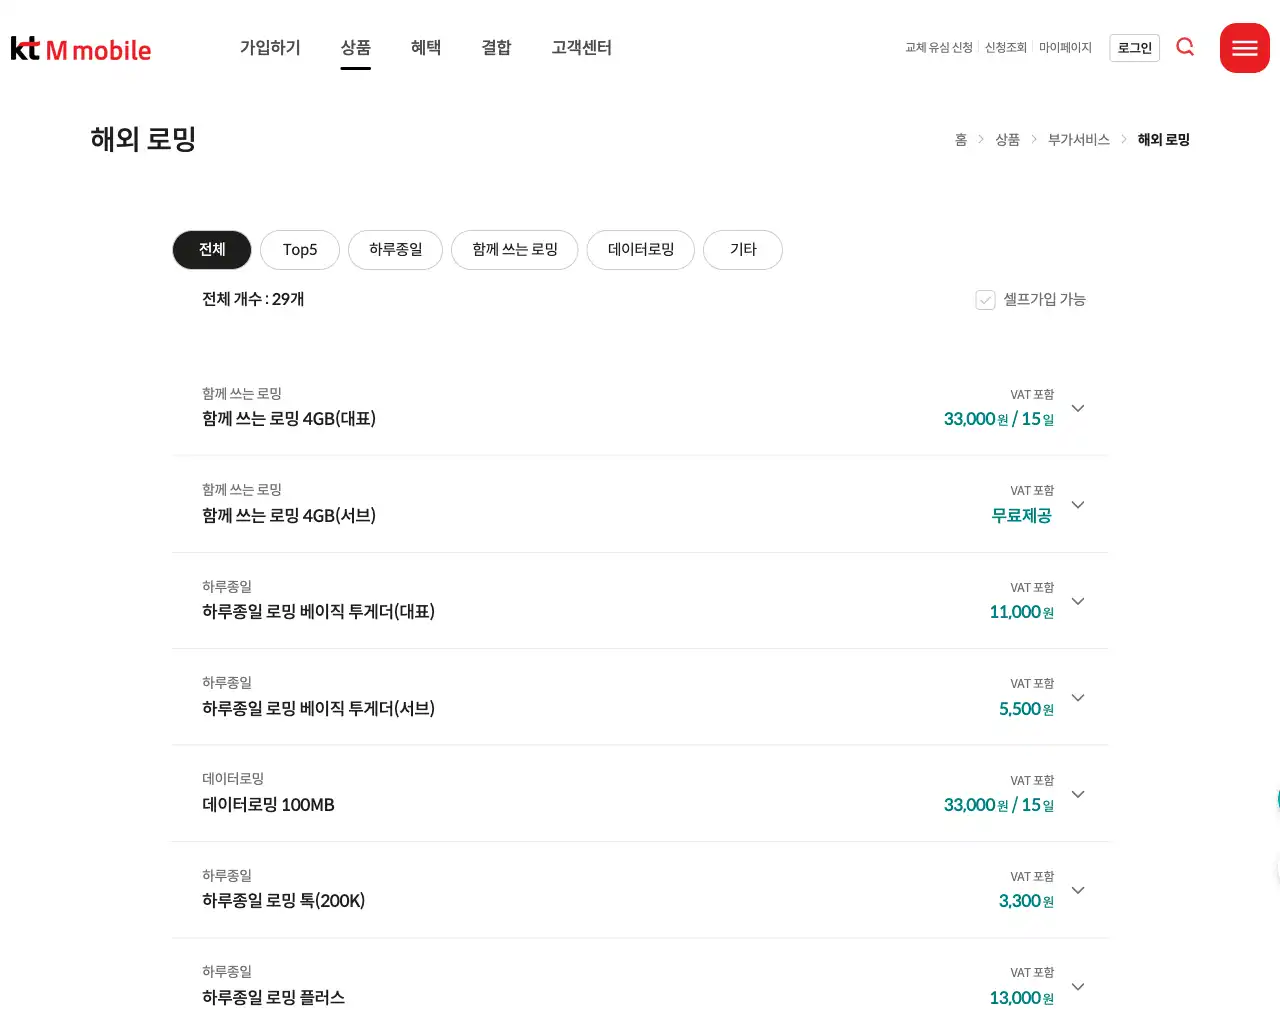Select the 전체 filter chip
Screen dimensions: 1280x1024
tap(211, 250)
